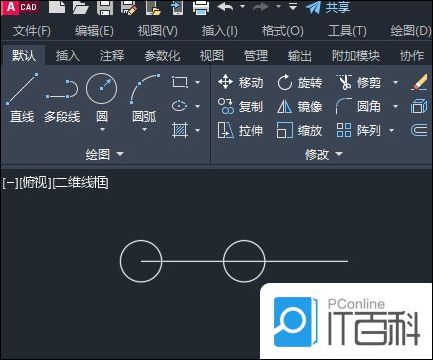The height and width of the screenshot is (360, 433).
Task: Open the 视图(V) menu
Action: pyautogui.click(x=158, y=31)
